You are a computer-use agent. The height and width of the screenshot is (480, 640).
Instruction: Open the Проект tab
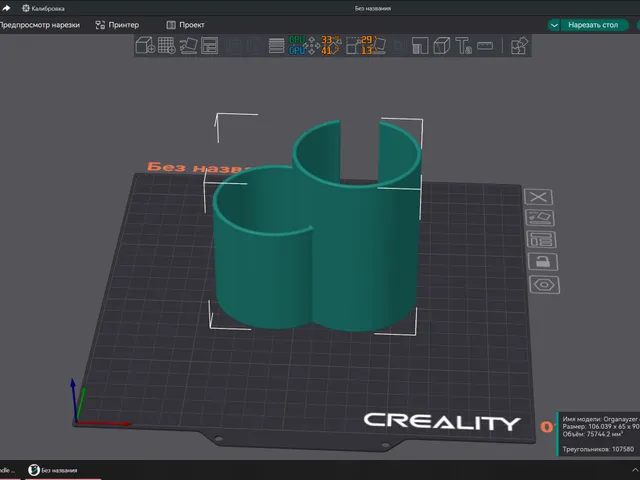pos(185,25)
